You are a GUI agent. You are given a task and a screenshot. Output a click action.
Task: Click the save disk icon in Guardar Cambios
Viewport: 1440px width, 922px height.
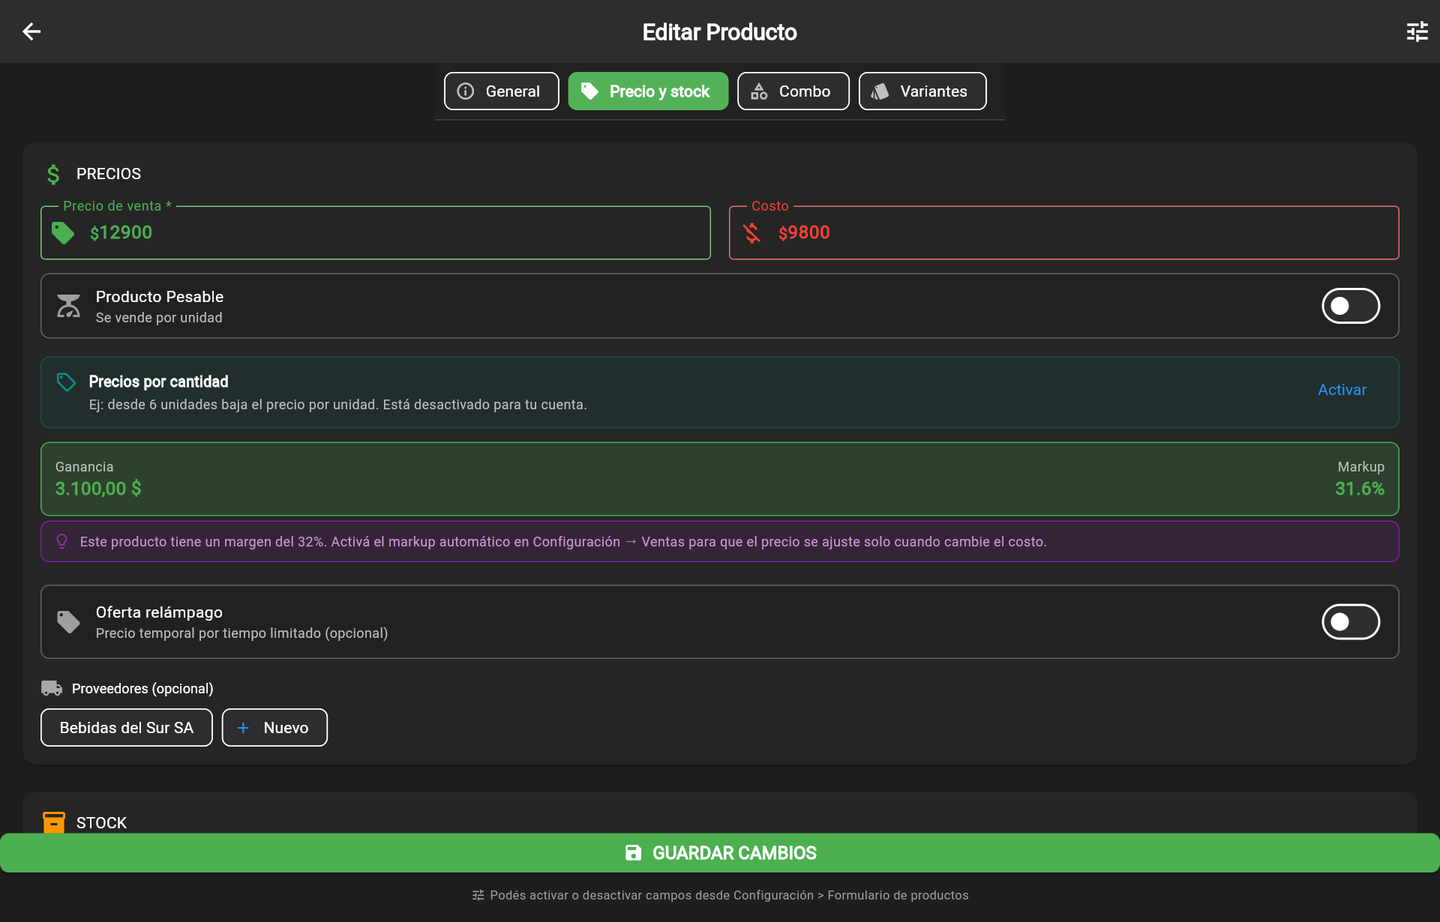point(633,853)
